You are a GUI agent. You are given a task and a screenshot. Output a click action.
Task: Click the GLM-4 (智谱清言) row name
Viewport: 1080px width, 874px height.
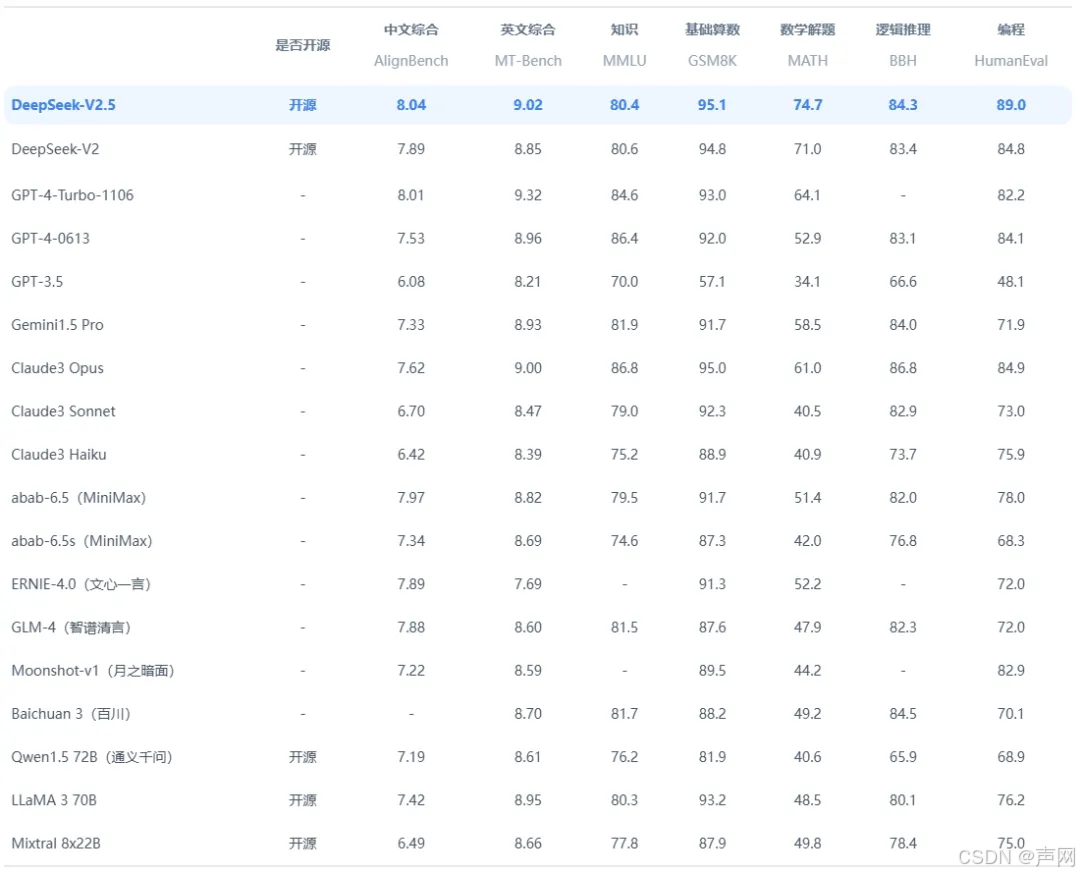pos(71,627)
